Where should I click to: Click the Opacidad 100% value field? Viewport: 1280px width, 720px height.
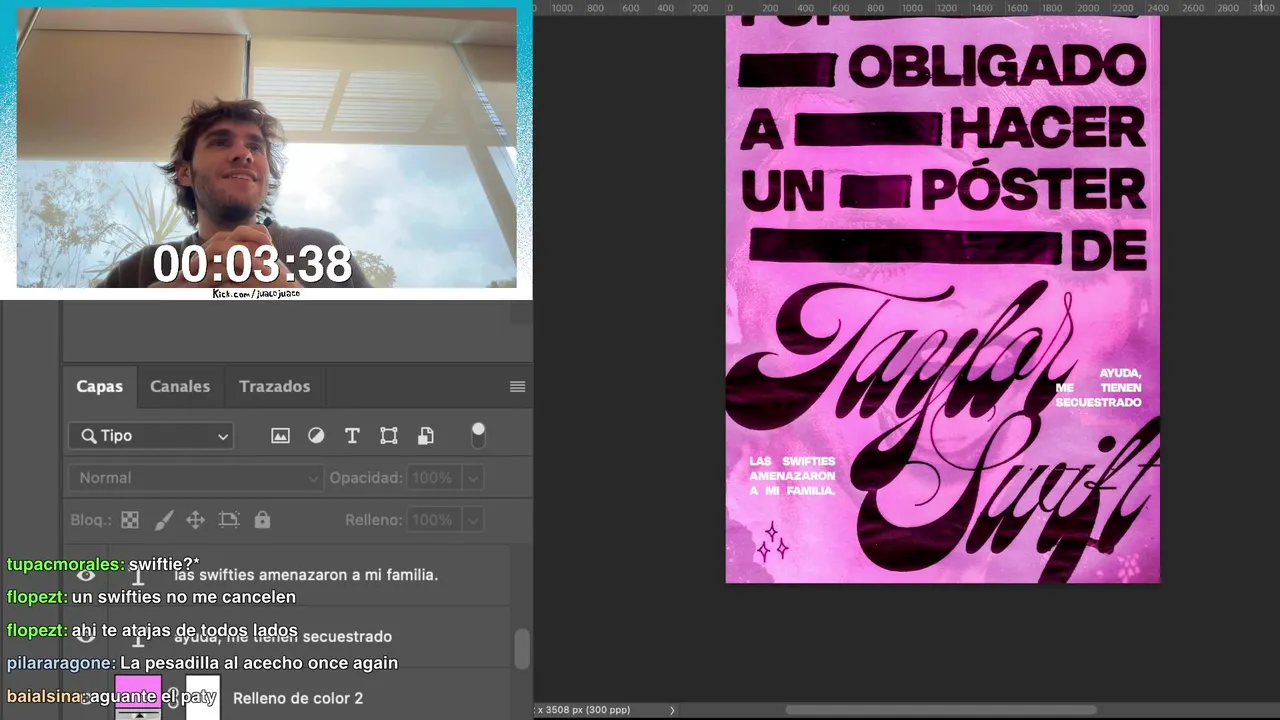point(435,478)
